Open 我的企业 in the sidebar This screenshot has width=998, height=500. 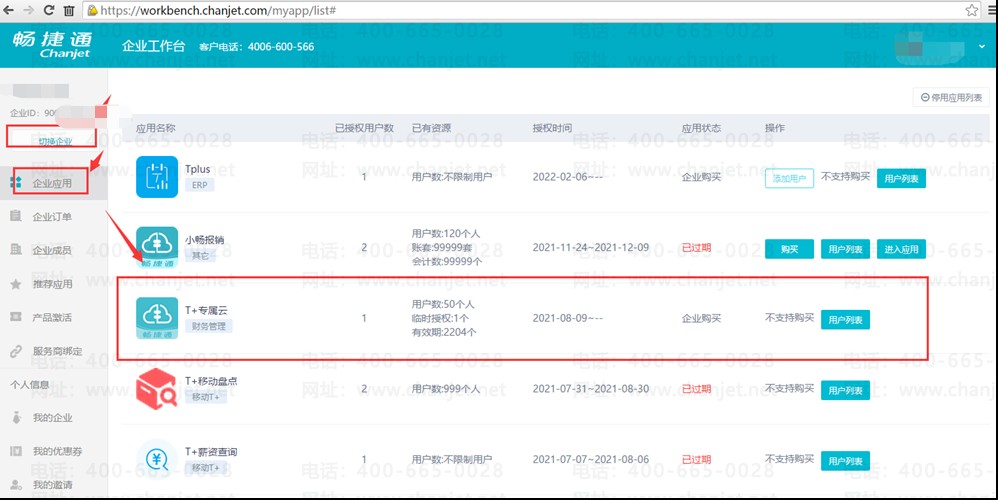(52, 418)
